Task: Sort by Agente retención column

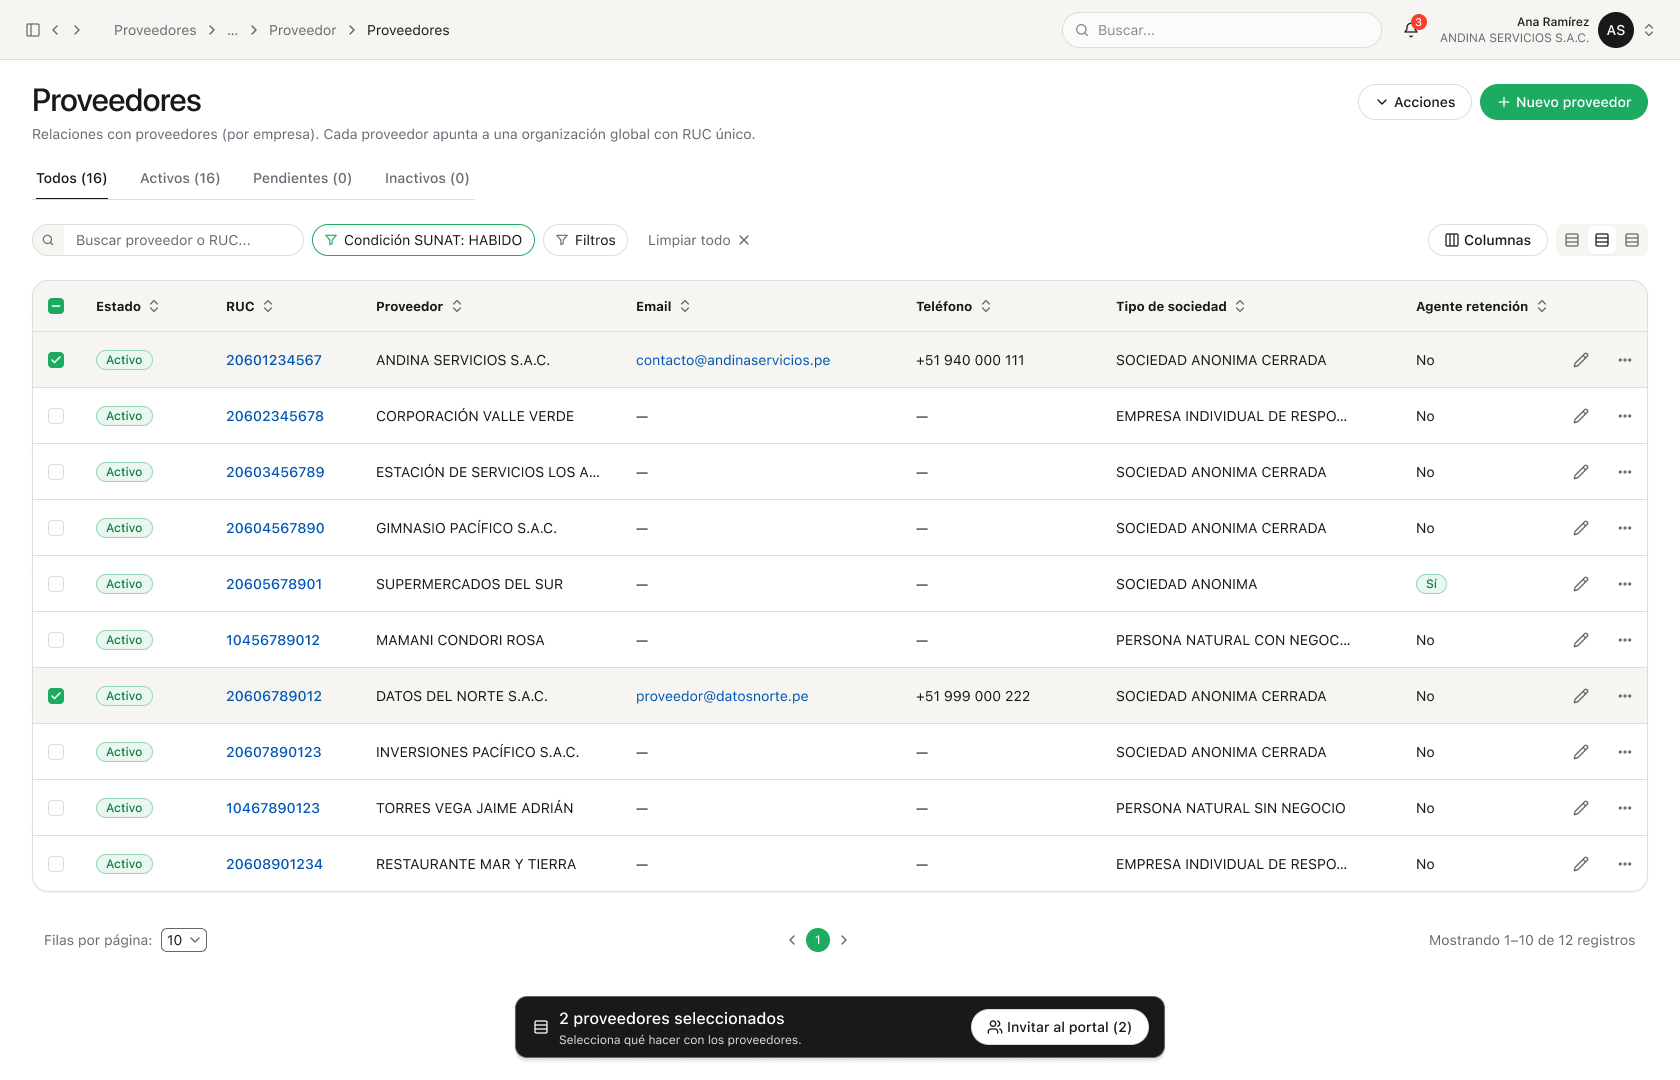Action: point(1482,306)
